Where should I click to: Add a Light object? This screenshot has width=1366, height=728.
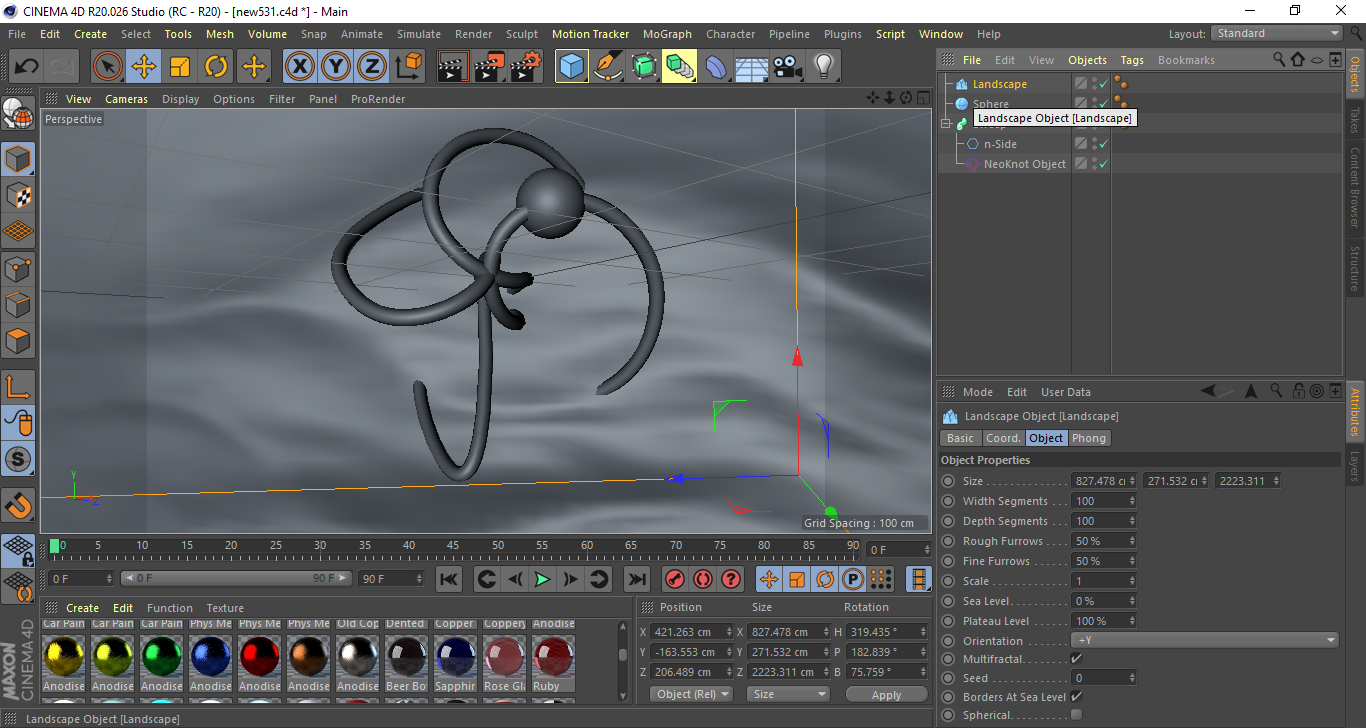824,67
